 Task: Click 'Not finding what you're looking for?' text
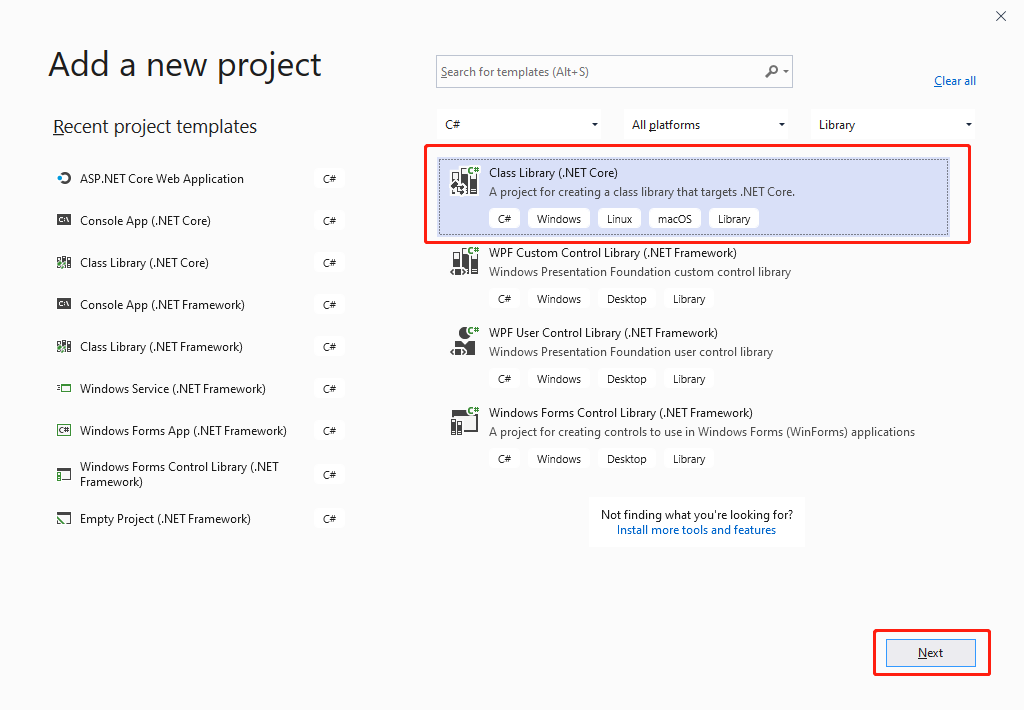point(697,515)
